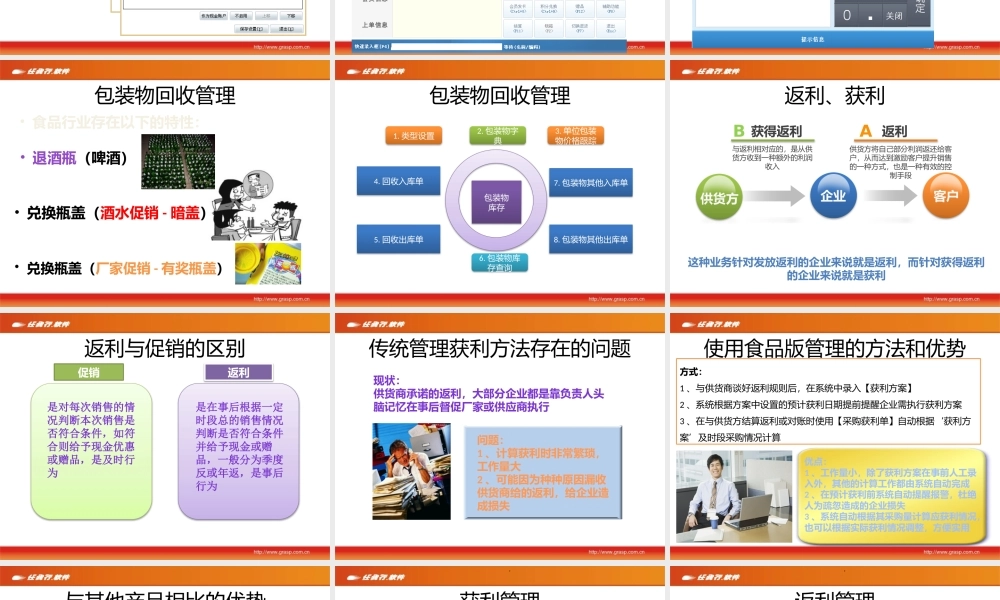Select the 取单 (F2) function icon
The height and width of the screenshot is (600, 1000).
pos(548,27)
